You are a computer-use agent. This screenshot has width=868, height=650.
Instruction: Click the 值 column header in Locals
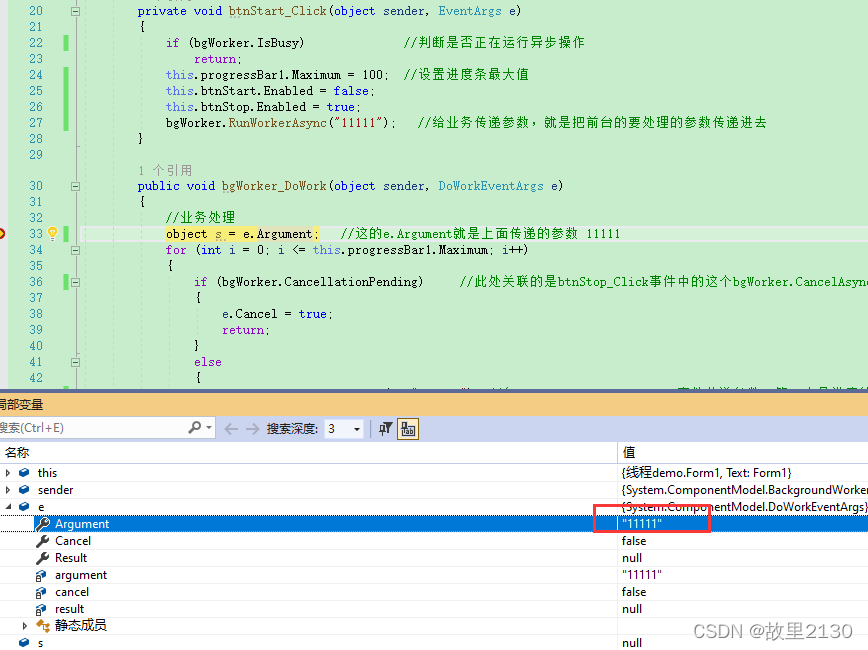click(x=630, y=451)
